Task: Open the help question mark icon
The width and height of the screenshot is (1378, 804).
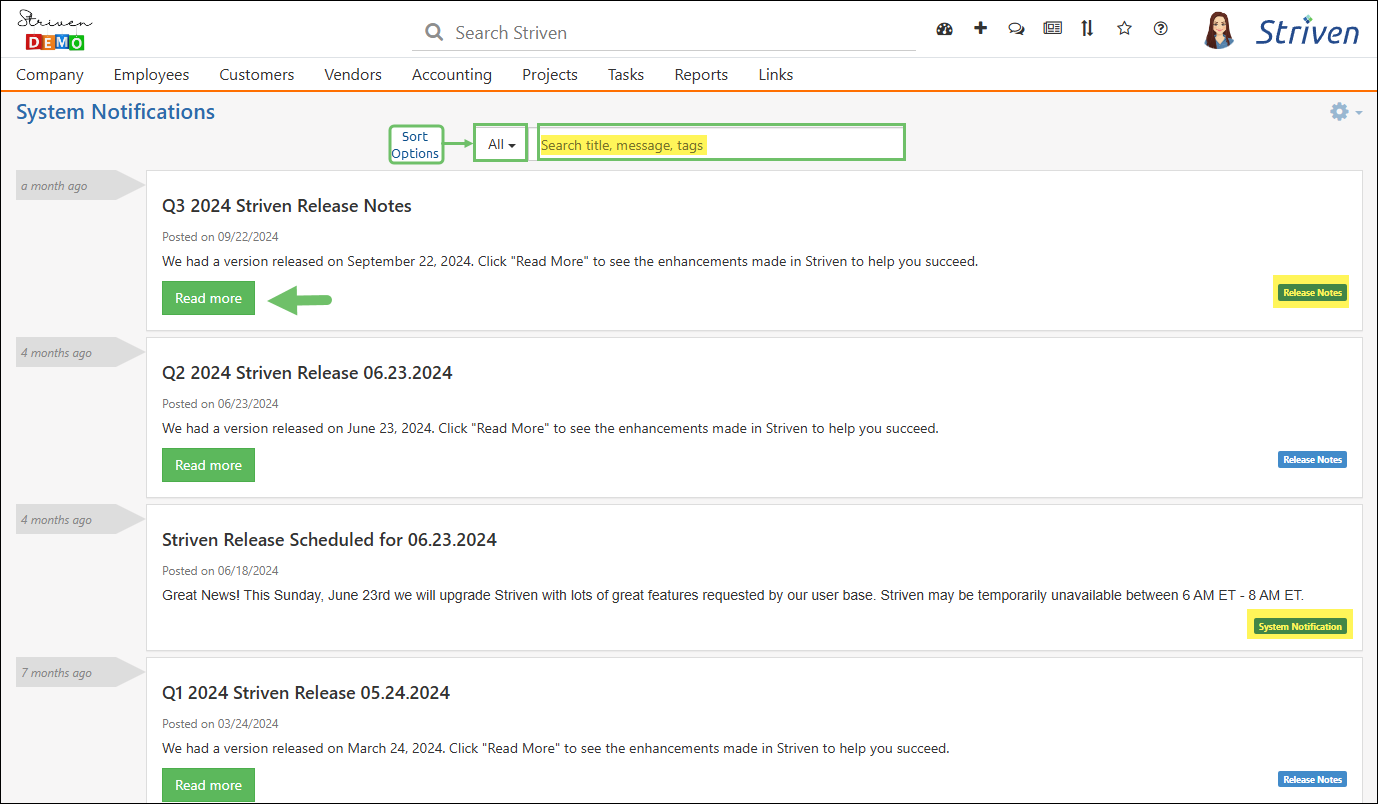Action: tap(1160, 28)
